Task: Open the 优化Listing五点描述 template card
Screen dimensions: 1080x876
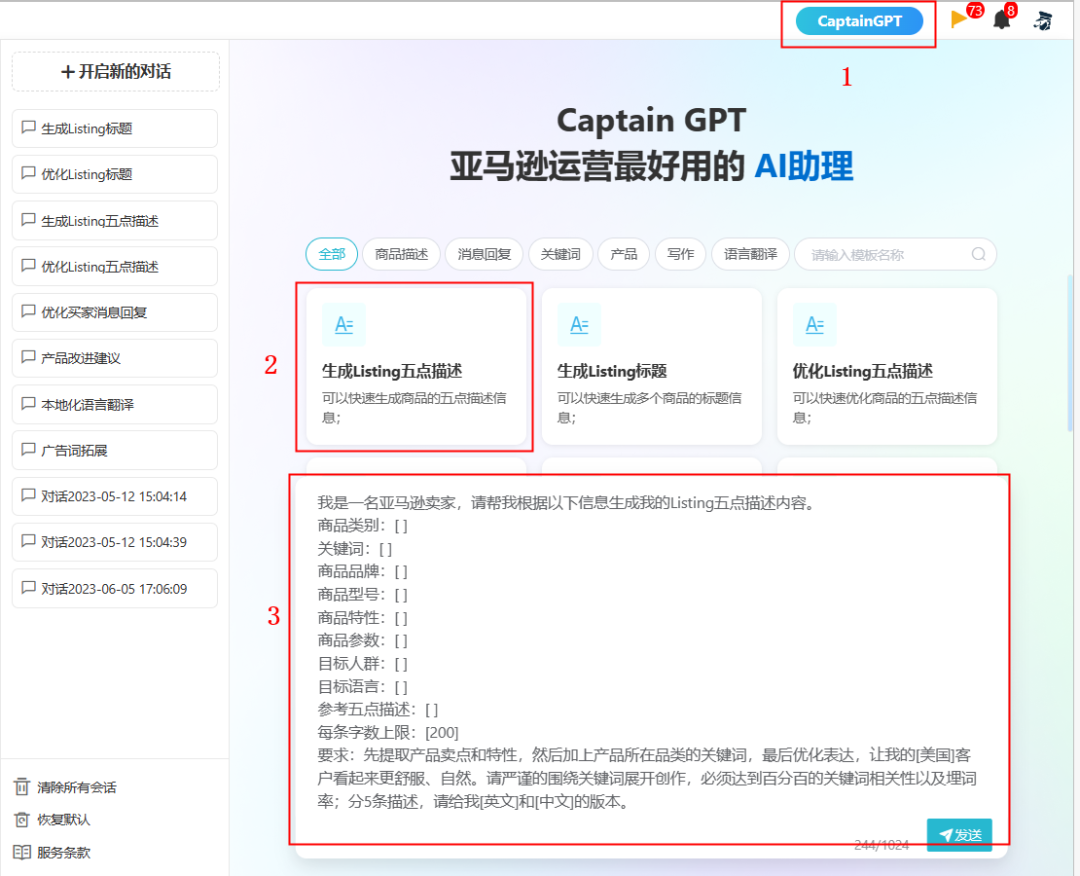Action: click(x=887, y=366)
